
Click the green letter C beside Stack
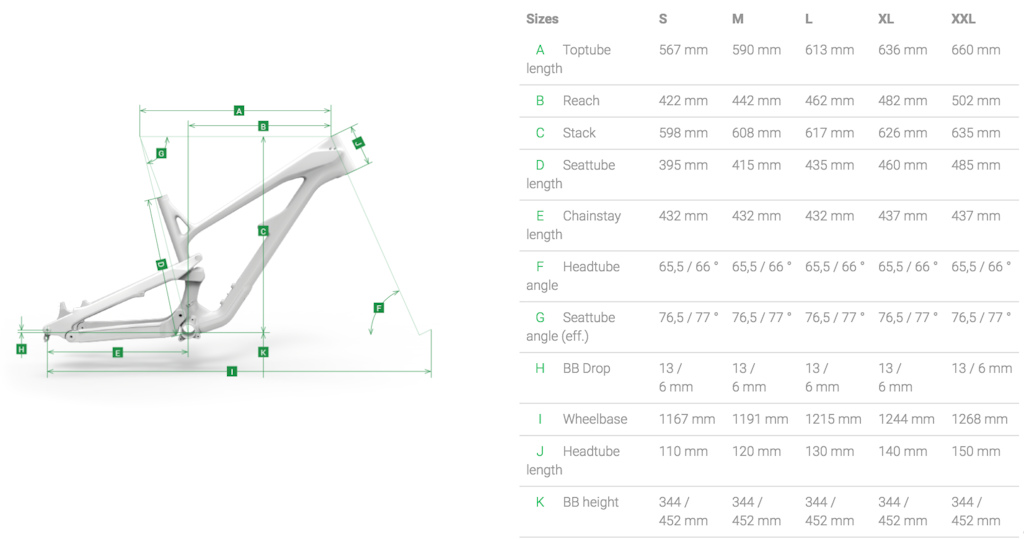[540, 133]
